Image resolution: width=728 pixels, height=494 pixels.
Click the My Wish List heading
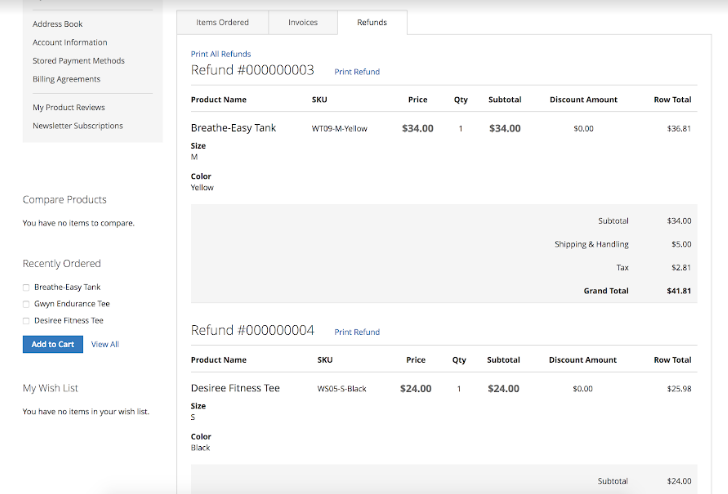50,388
